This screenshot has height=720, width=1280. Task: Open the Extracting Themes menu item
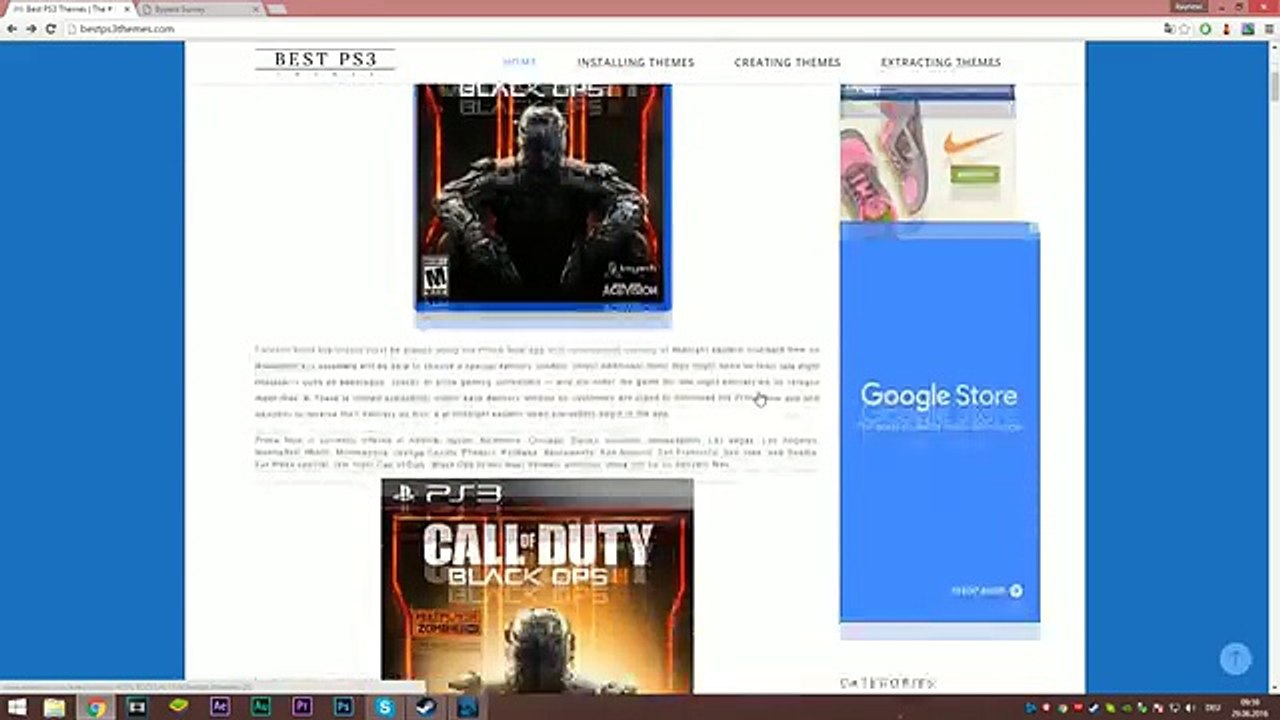941,62
